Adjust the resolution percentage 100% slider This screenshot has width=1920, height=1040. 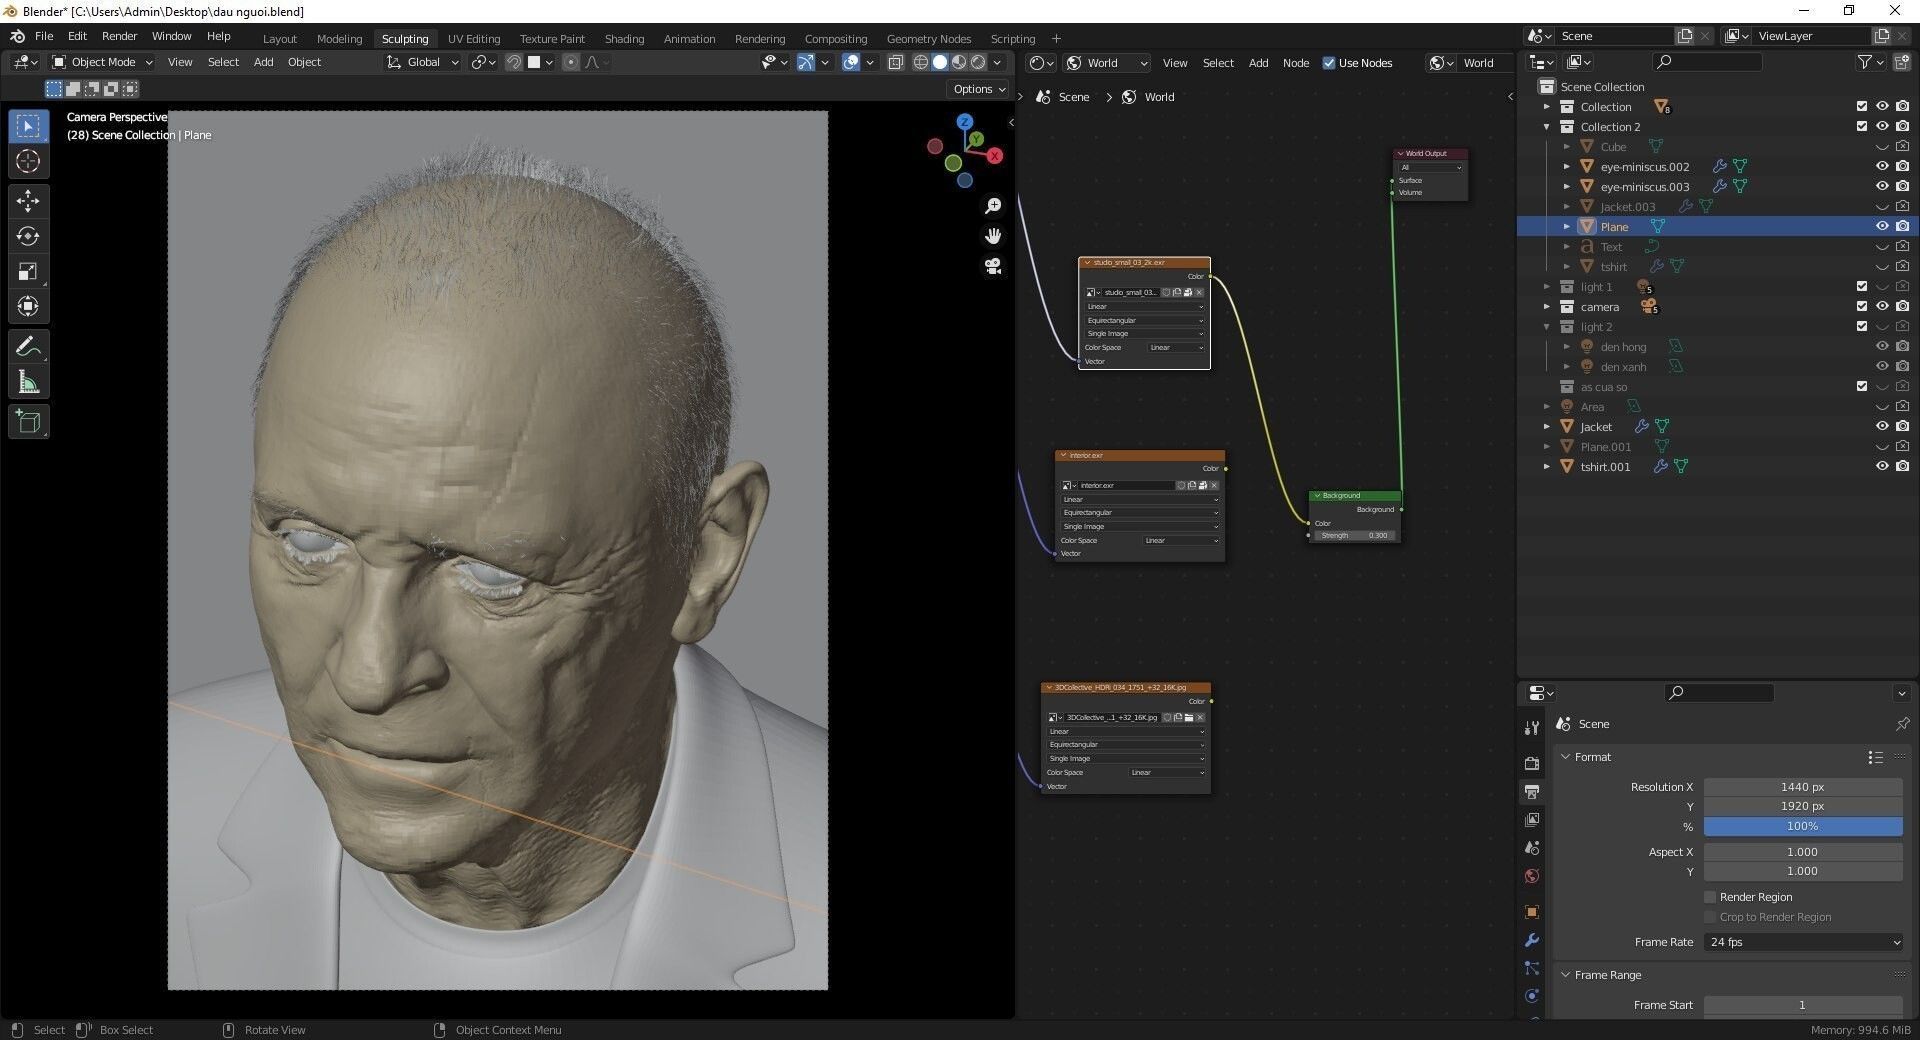[x=1803, y=826]
